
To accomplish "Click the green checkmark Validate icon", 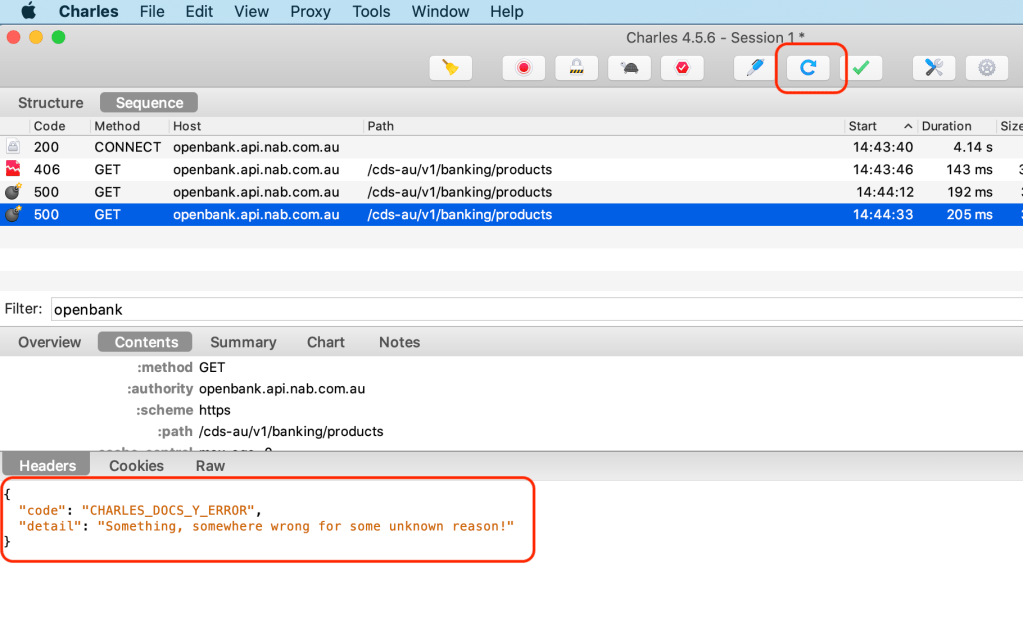I will pos(860,68).
